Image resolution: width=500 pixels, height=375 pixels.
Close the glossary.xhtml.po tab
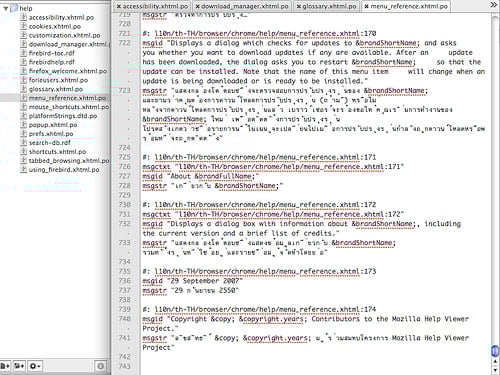[x=299, y=6]
